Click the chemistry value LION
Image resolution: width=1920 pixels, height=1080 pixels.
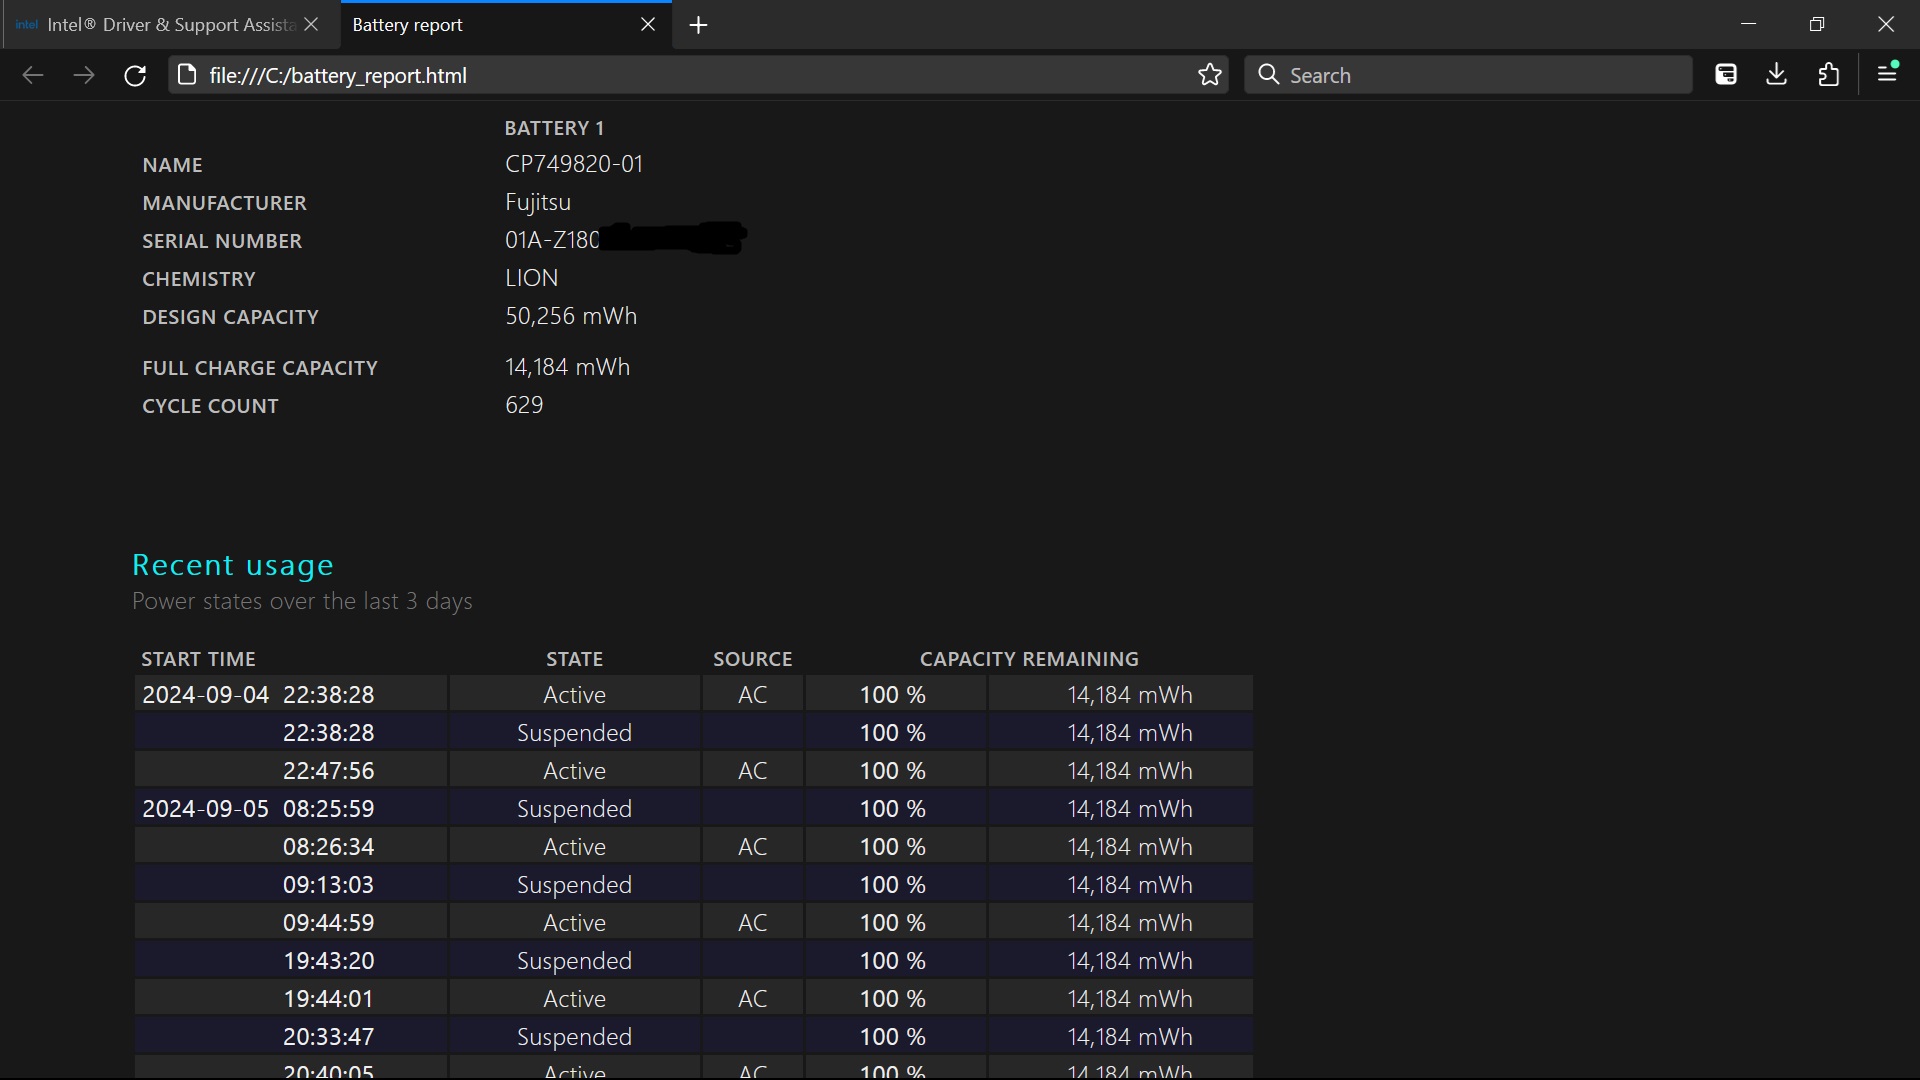click(532, 278)
